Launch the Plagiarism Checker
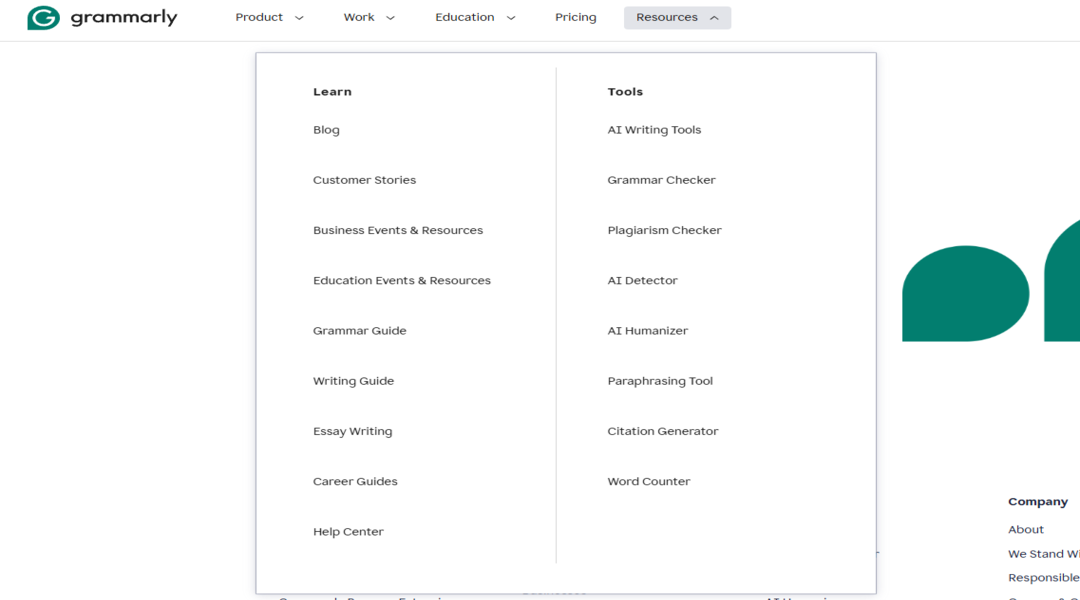 [664, 230]
